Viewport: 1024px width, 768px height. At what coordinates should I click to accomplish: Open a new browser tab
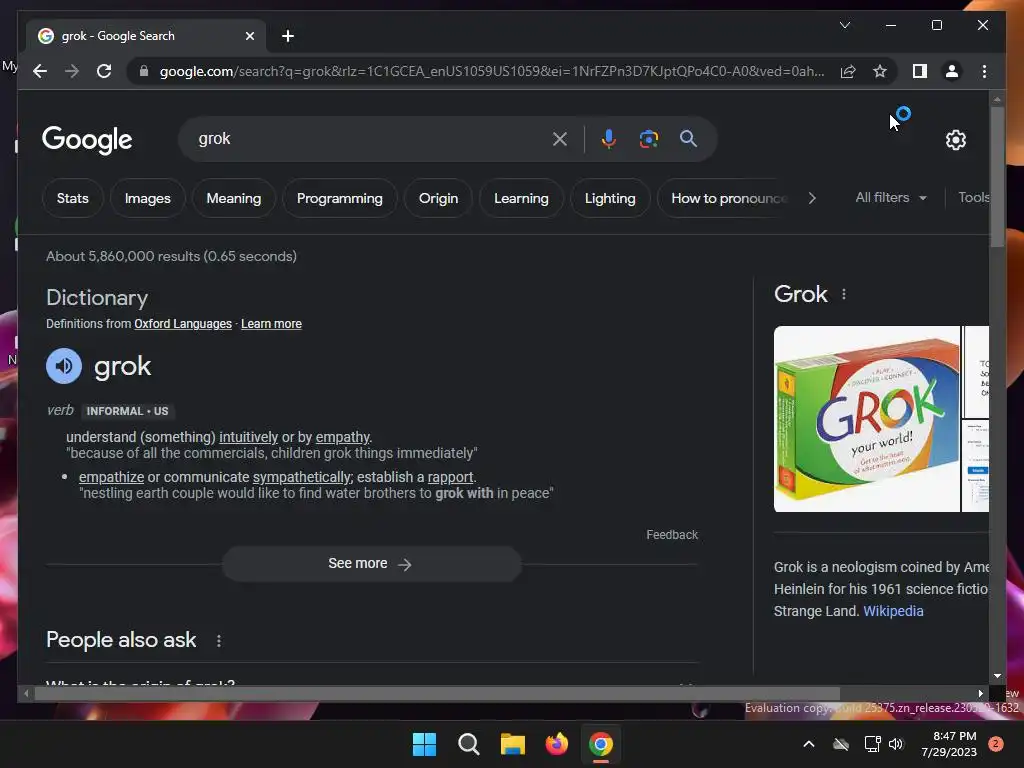point(288,36)
